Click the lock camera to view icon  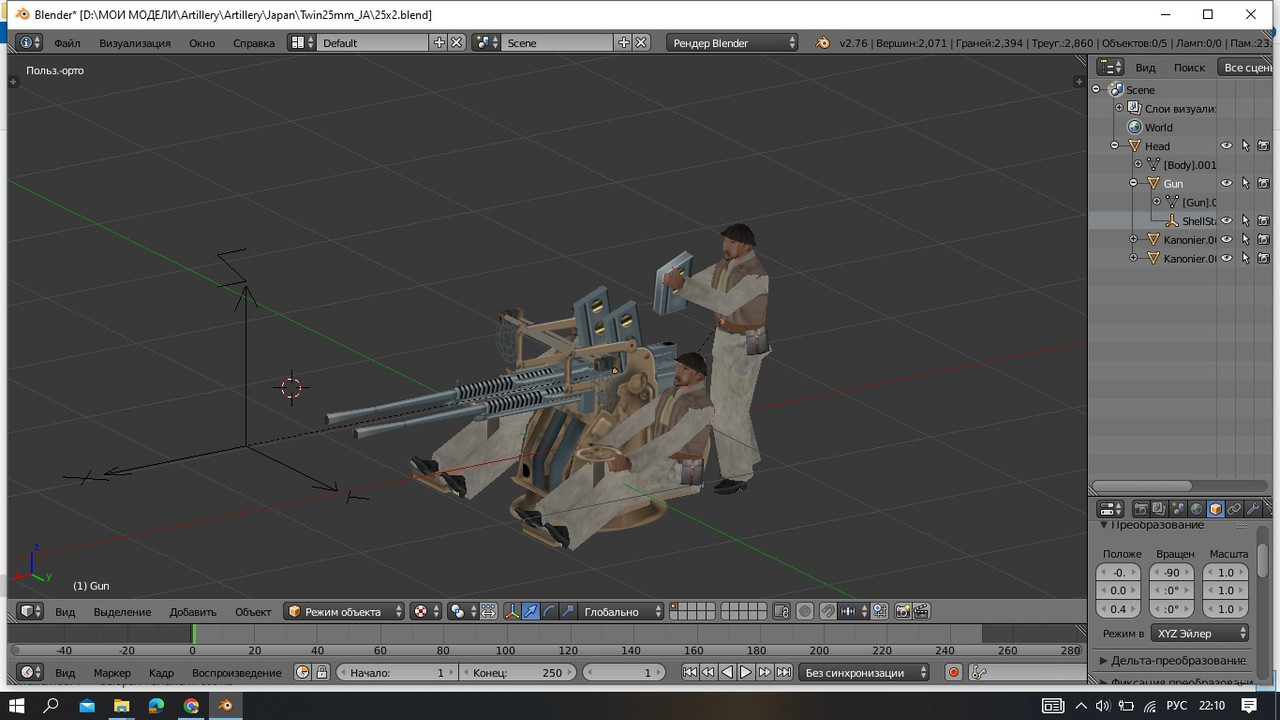pos(782,611)
